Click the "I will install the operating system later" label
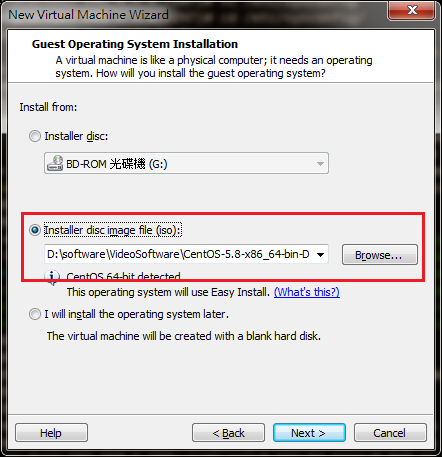Screen dimensions: 442x457 click(137, 314)
